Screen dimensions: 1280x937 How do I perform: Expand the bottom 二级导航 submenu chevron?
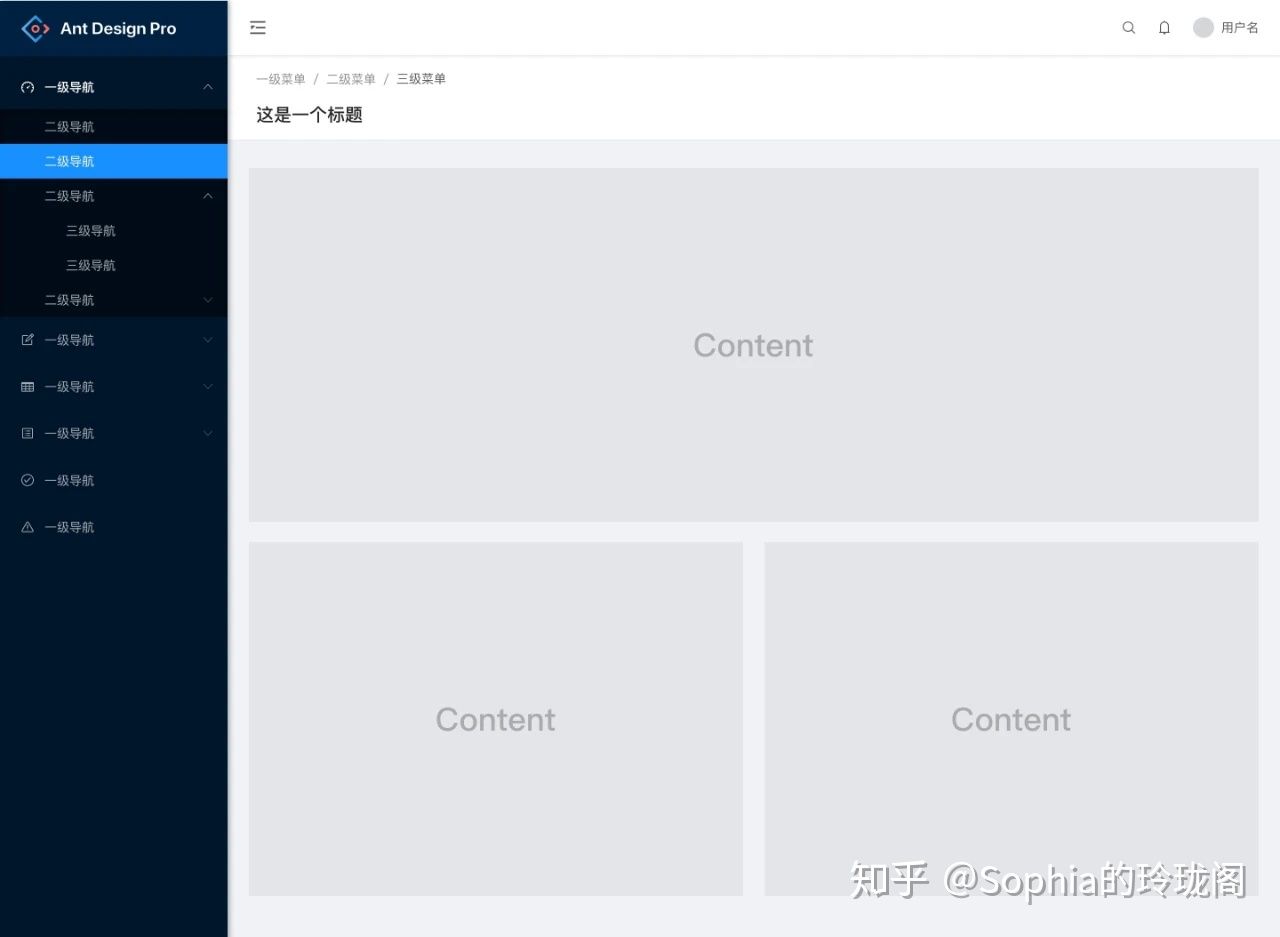coord(207,299)
